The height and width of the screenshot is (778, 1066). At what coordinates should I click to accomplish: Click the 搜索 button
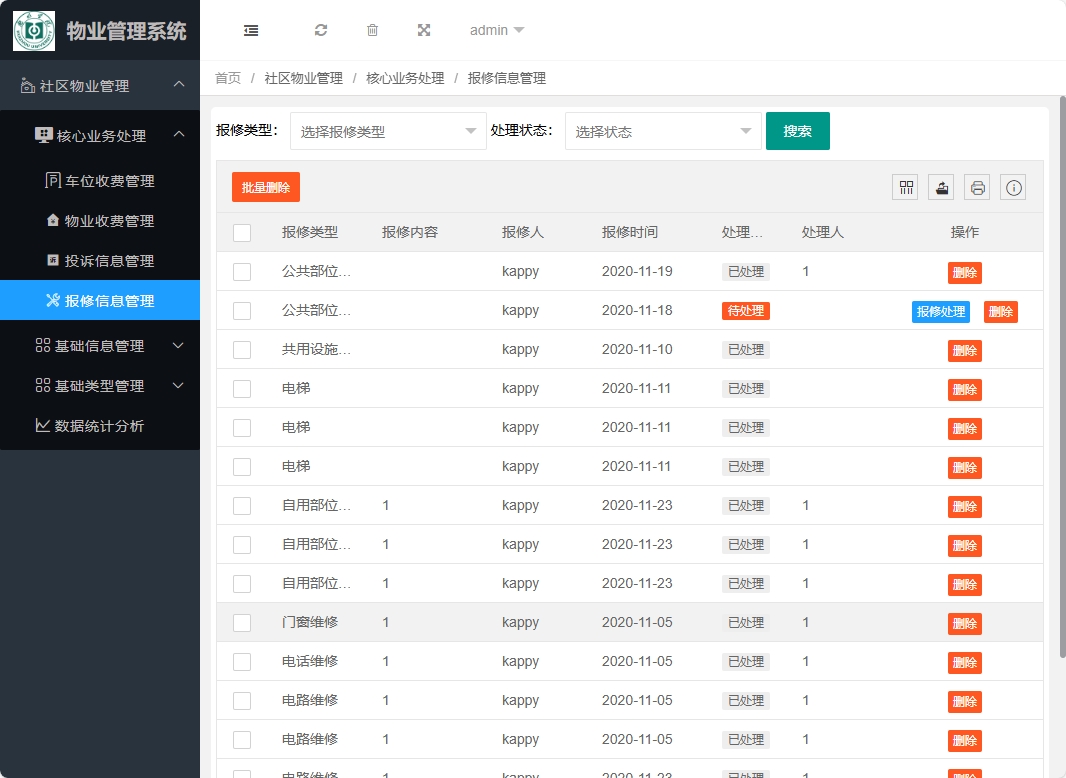(x=797, y=131)
